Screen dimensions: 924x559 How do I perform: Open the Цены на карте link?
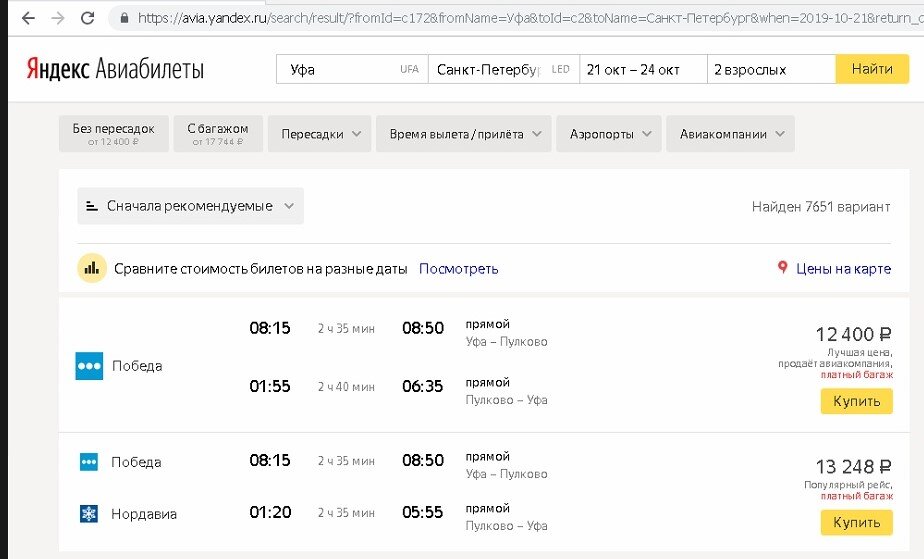[x=842, y=269]
